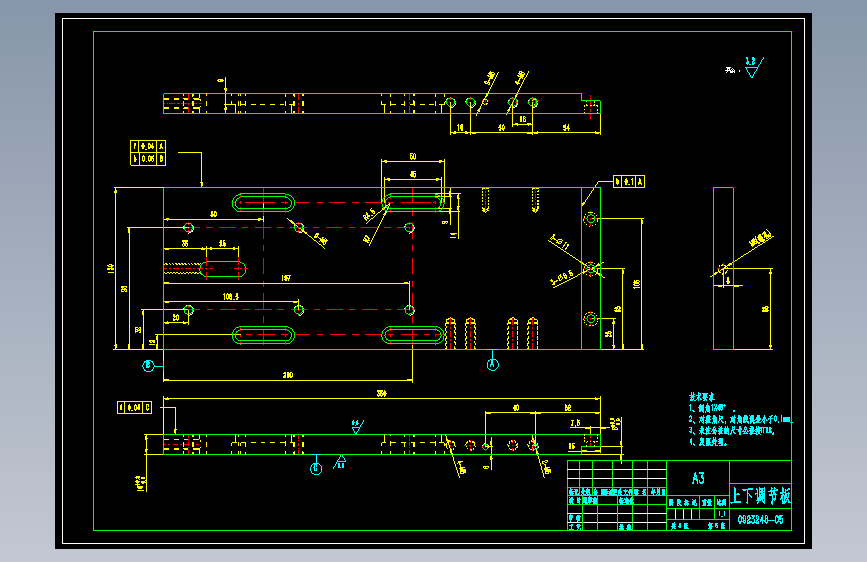Click the 3.2 surface roughness symbol
Screen dimensions: 867x562
[754, 67]
